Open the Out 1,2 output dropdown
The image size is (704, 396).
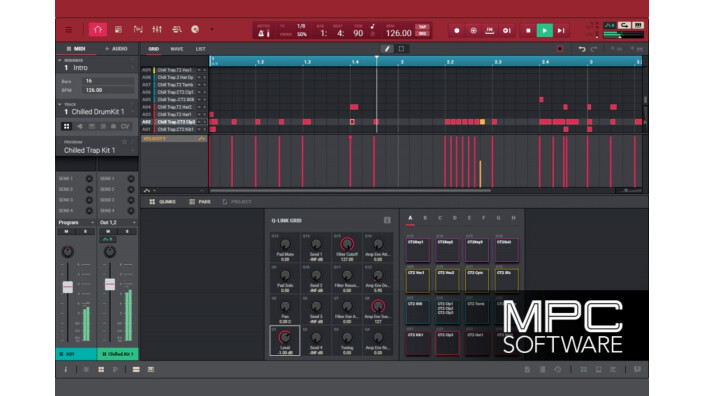point(118,223)
